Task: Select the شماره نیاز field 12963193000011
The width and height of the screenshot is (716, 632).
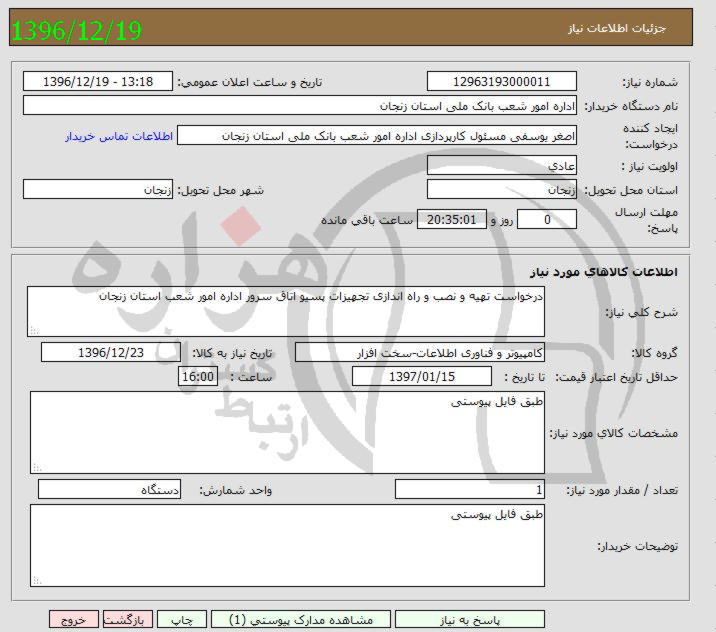Action: (501, 82)
